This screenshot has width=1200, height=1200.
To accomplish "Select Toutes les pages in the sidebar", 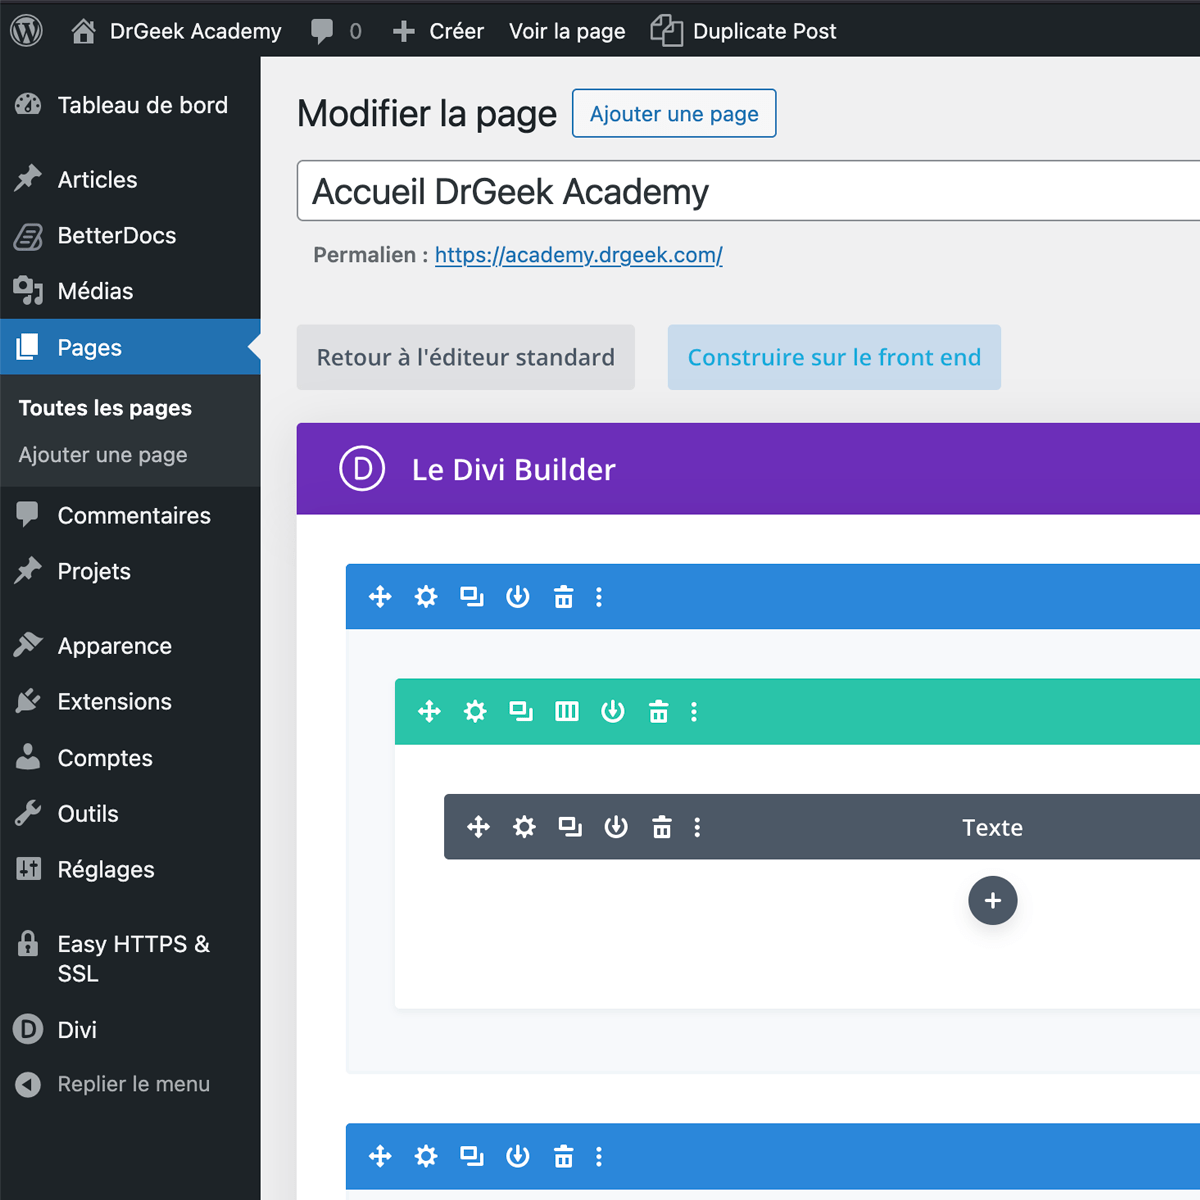I will click(x=104, y=407).
